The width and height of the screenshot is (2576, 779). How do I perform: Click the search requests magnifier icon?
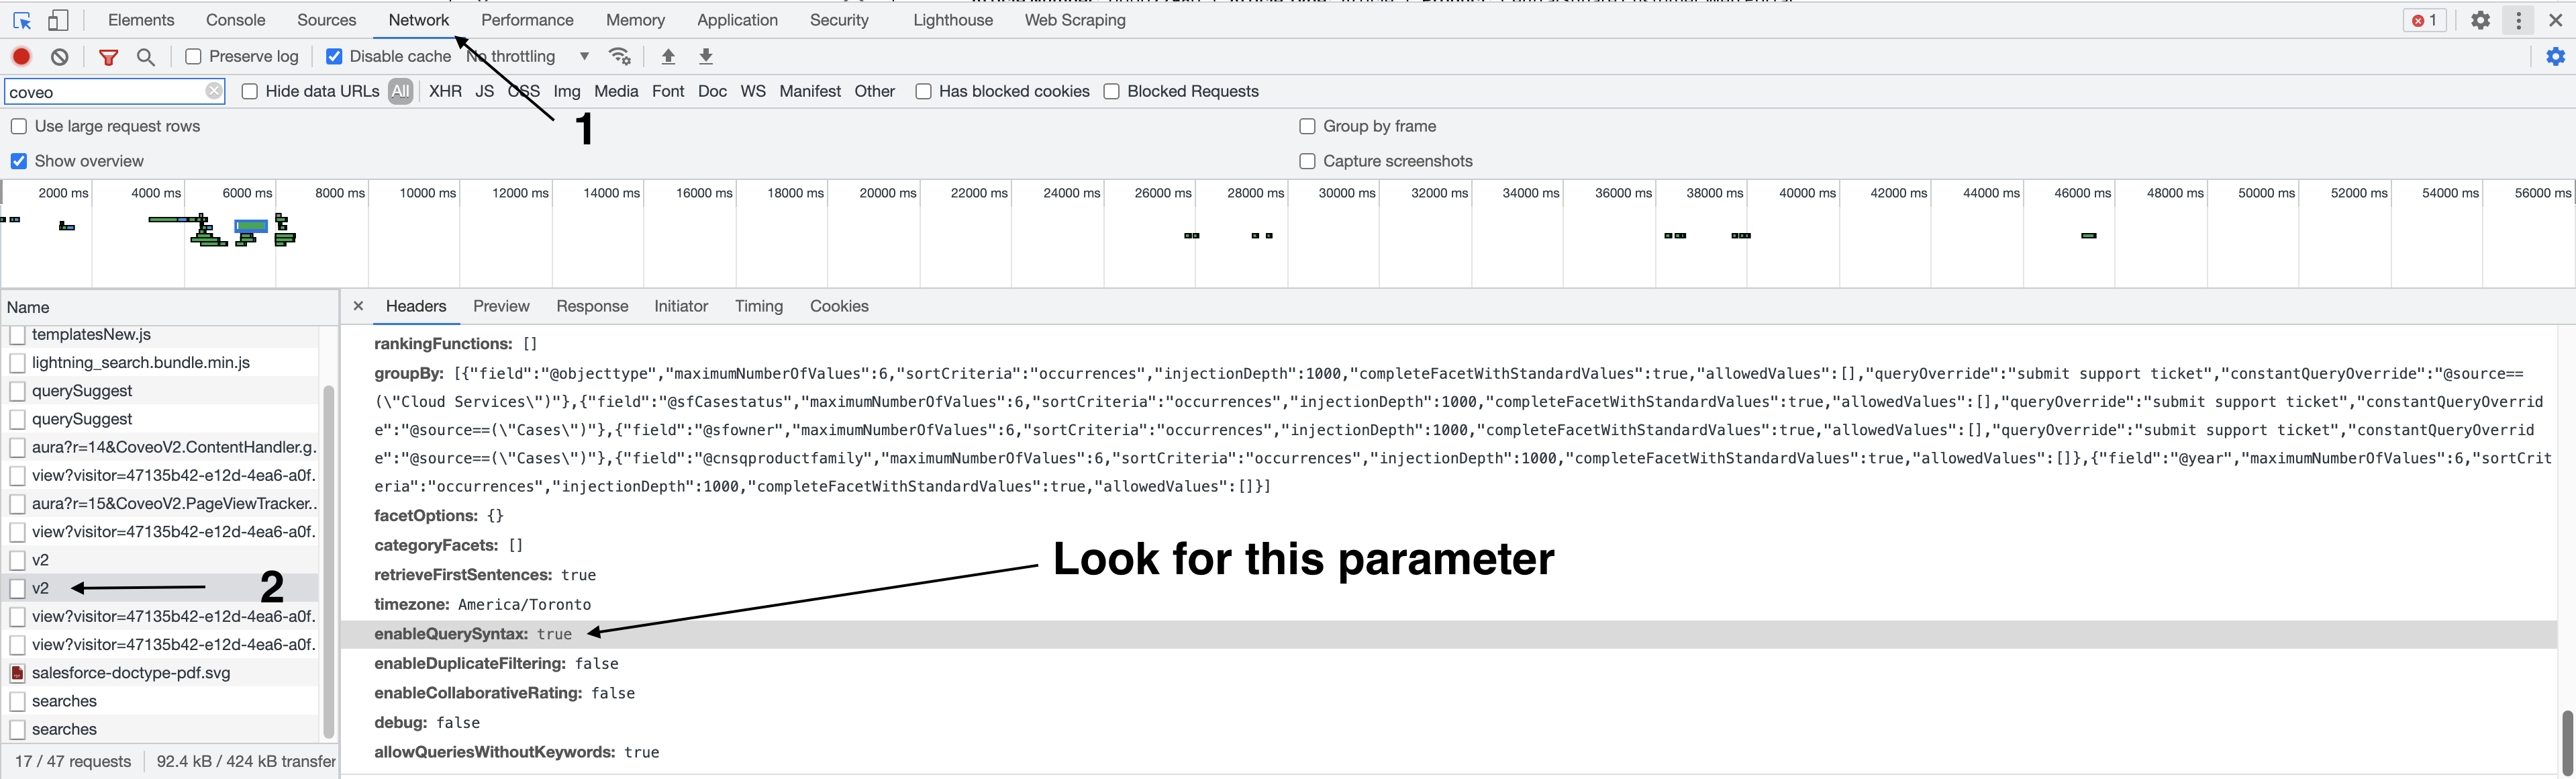(145, 56)
